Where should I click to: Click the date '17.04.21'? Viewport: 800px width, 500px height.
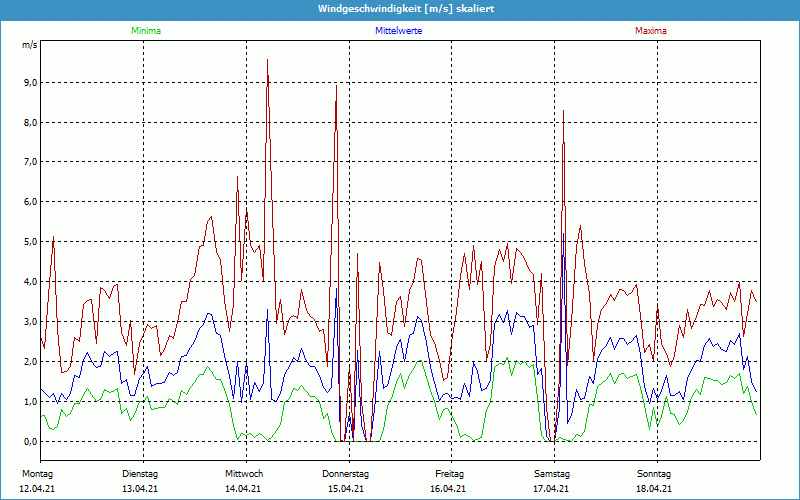[x=552, y=489]
